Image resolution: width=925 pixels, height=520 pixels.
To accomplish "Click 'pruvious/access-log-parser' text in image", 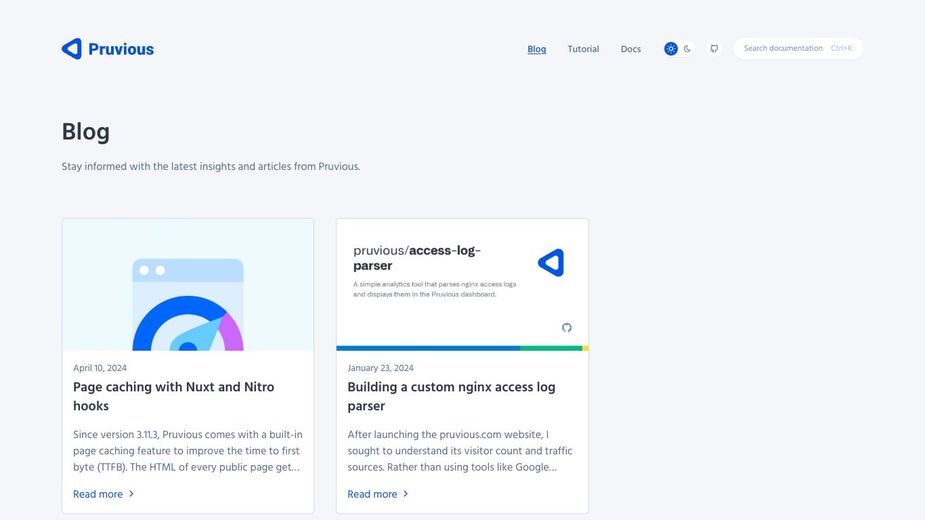I will 417,258.
